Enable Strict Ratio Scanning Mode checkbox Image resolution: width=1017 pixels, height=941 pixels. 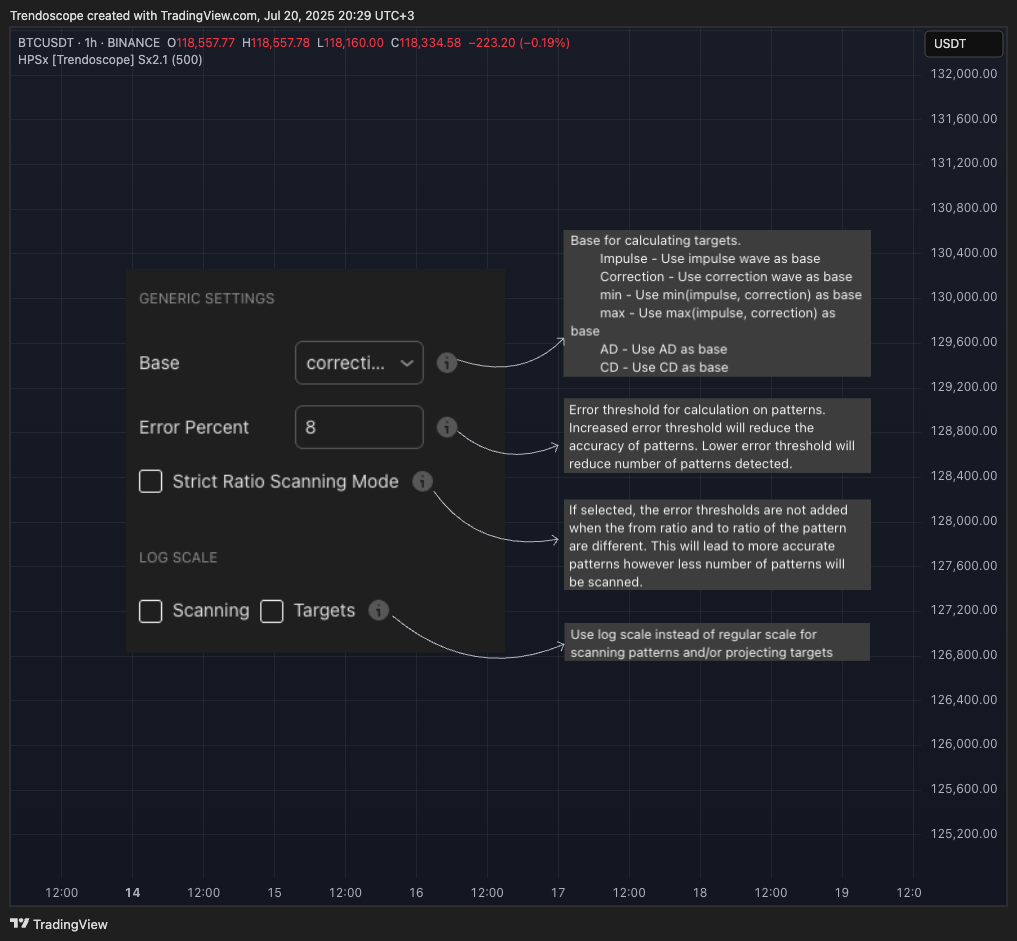pos(150,481)
